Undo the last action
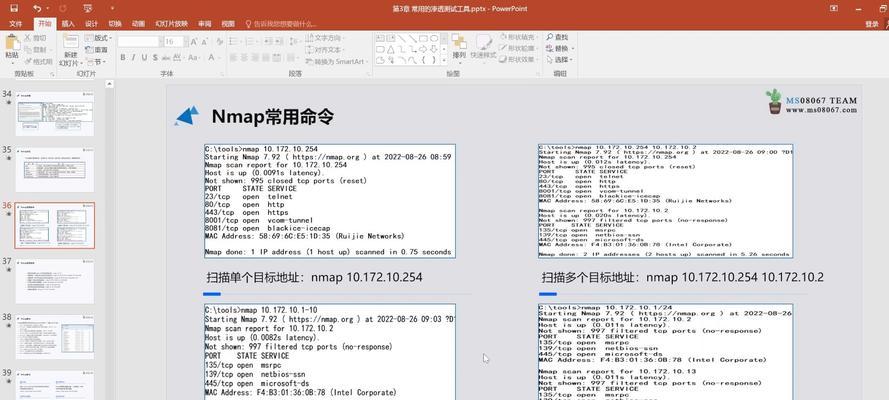This screenshot has width=889, height=400. (37, 8)
